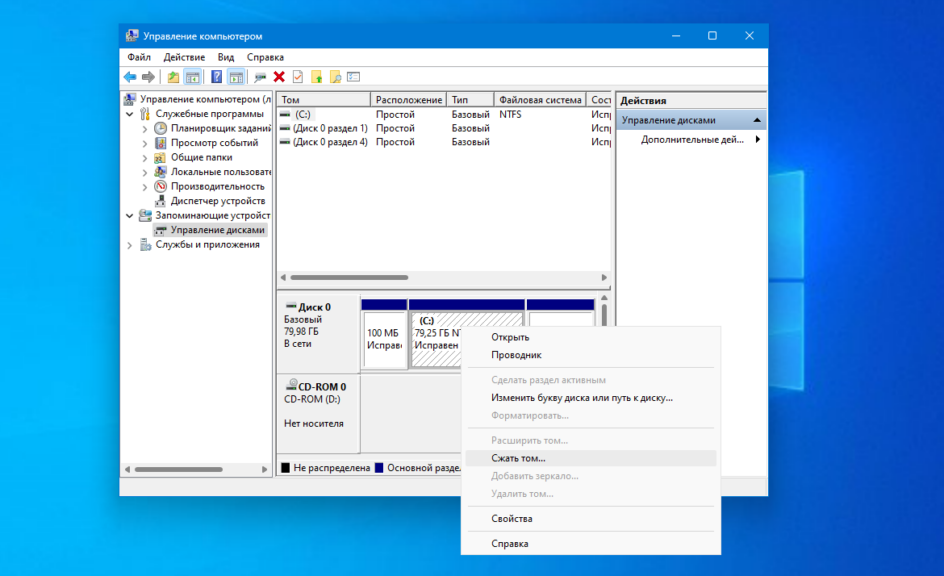Open the Действие menu

(184, 57)
